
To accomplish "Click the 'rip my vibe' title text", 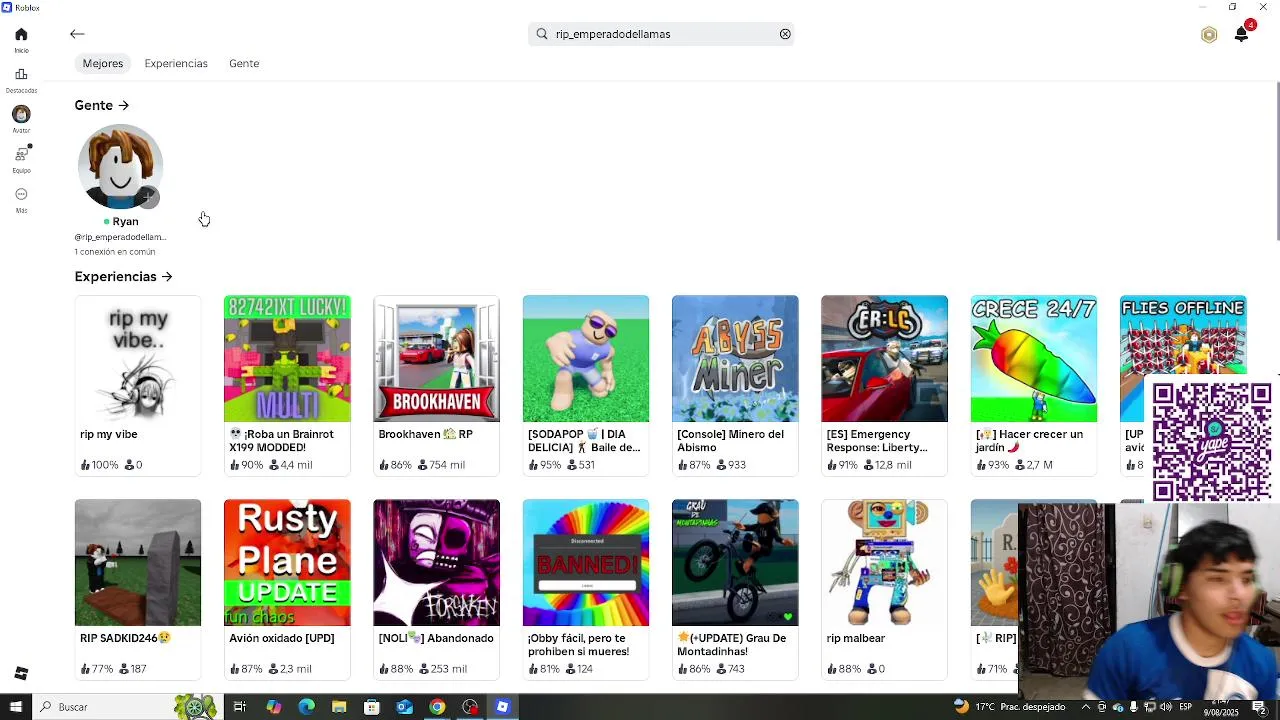I will tap(109, 434).
